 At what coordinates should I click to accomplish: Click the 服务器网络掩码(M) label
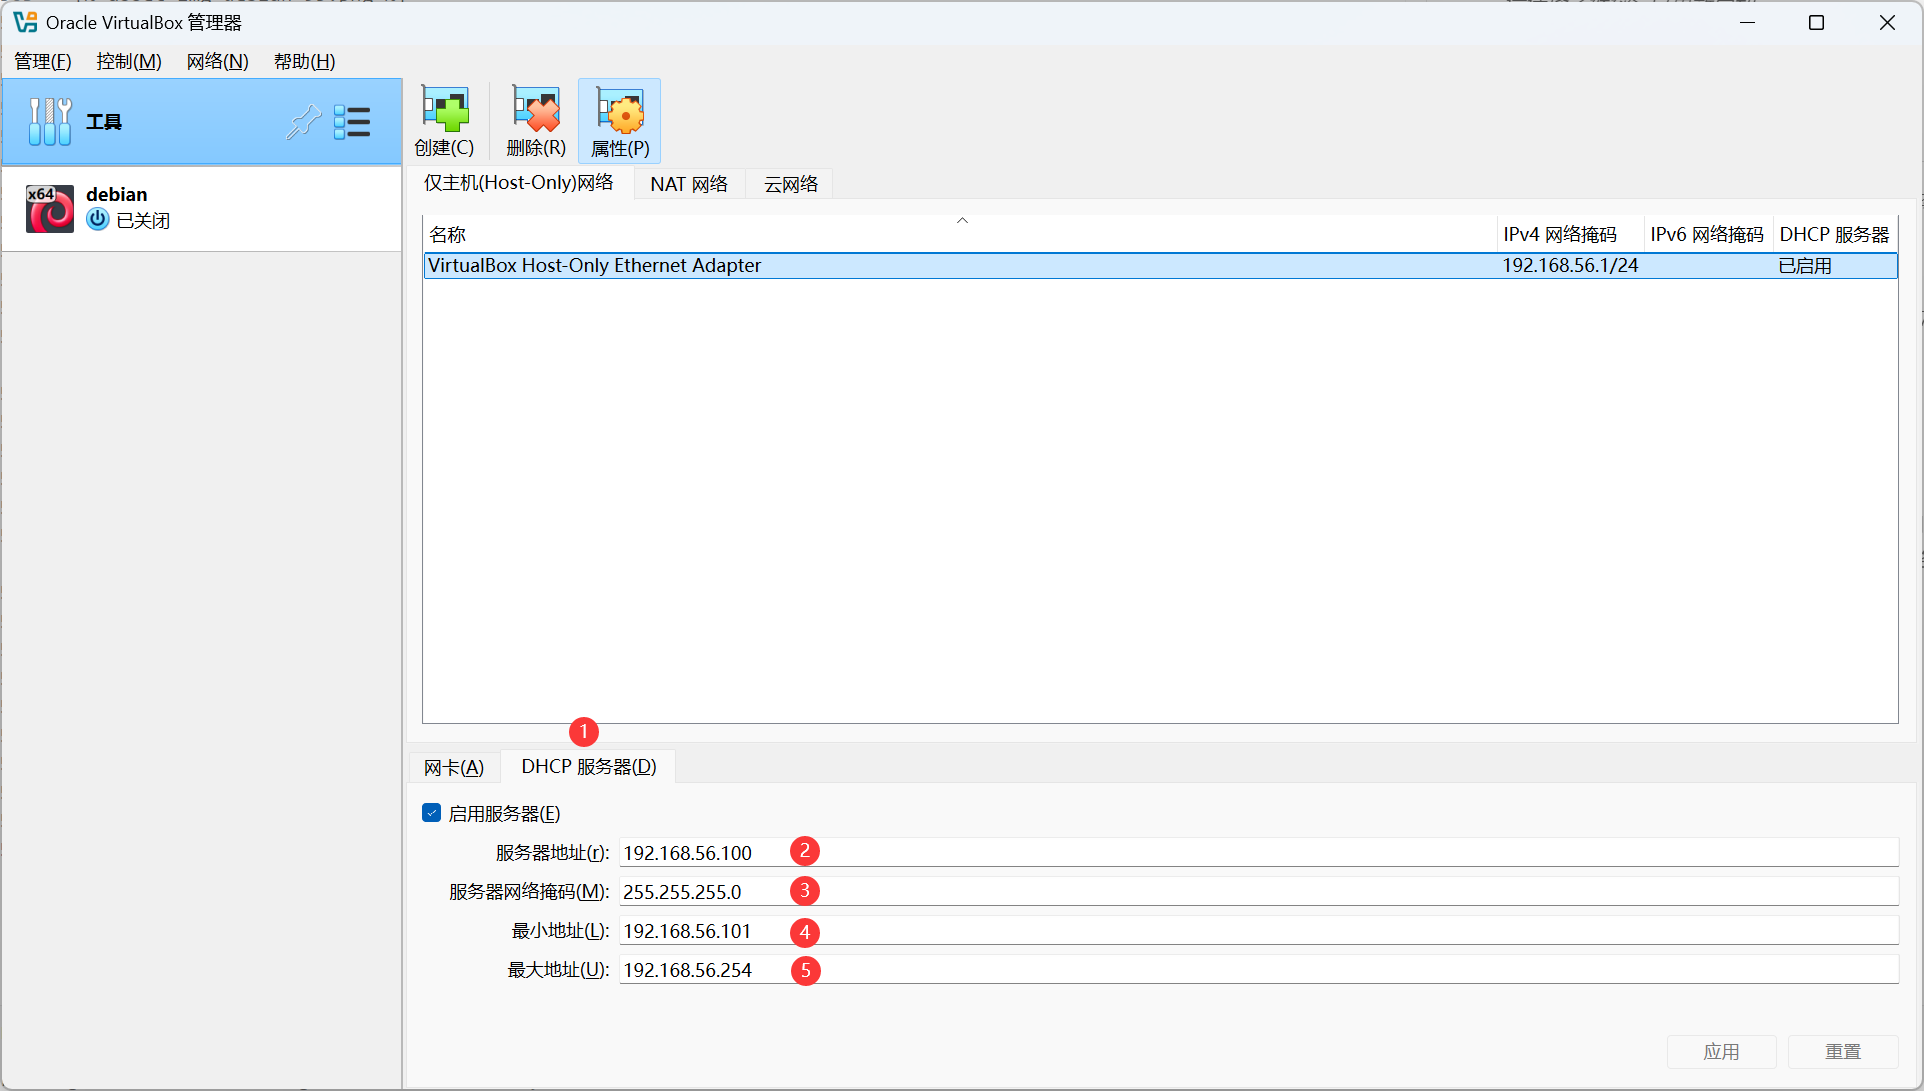(529, 892)
